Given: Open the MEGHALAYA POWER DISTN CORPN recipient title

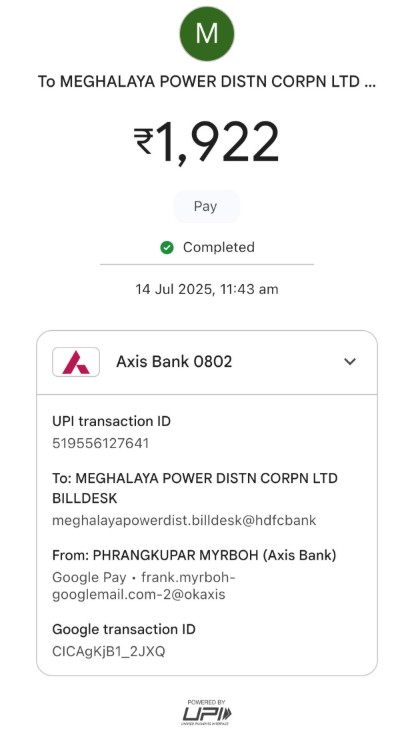Looking at the screenshot, I should pos(206,81).
